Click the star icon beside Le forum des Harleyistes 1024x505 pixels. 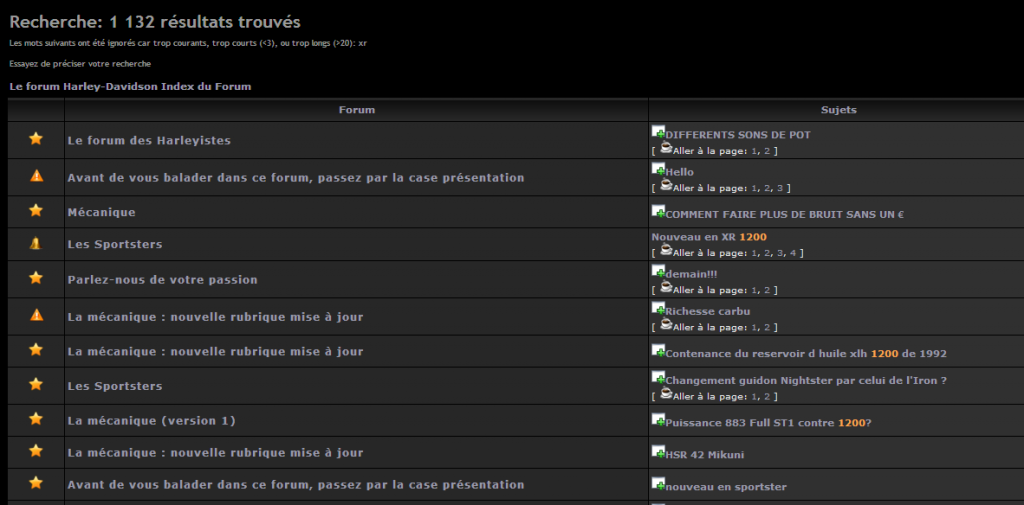[36, 138]
